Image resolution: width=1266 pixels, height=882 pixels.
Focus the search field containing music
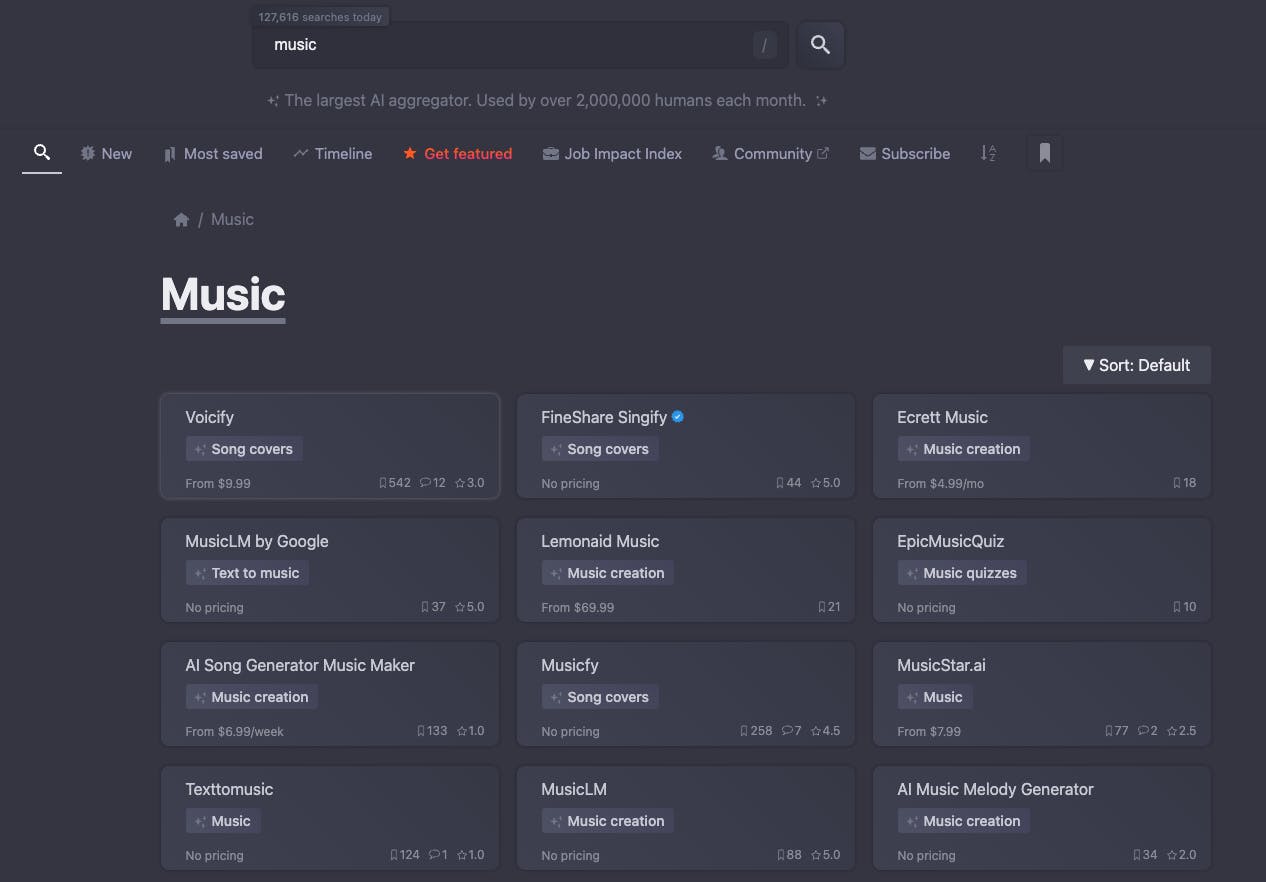click(520, 45)
